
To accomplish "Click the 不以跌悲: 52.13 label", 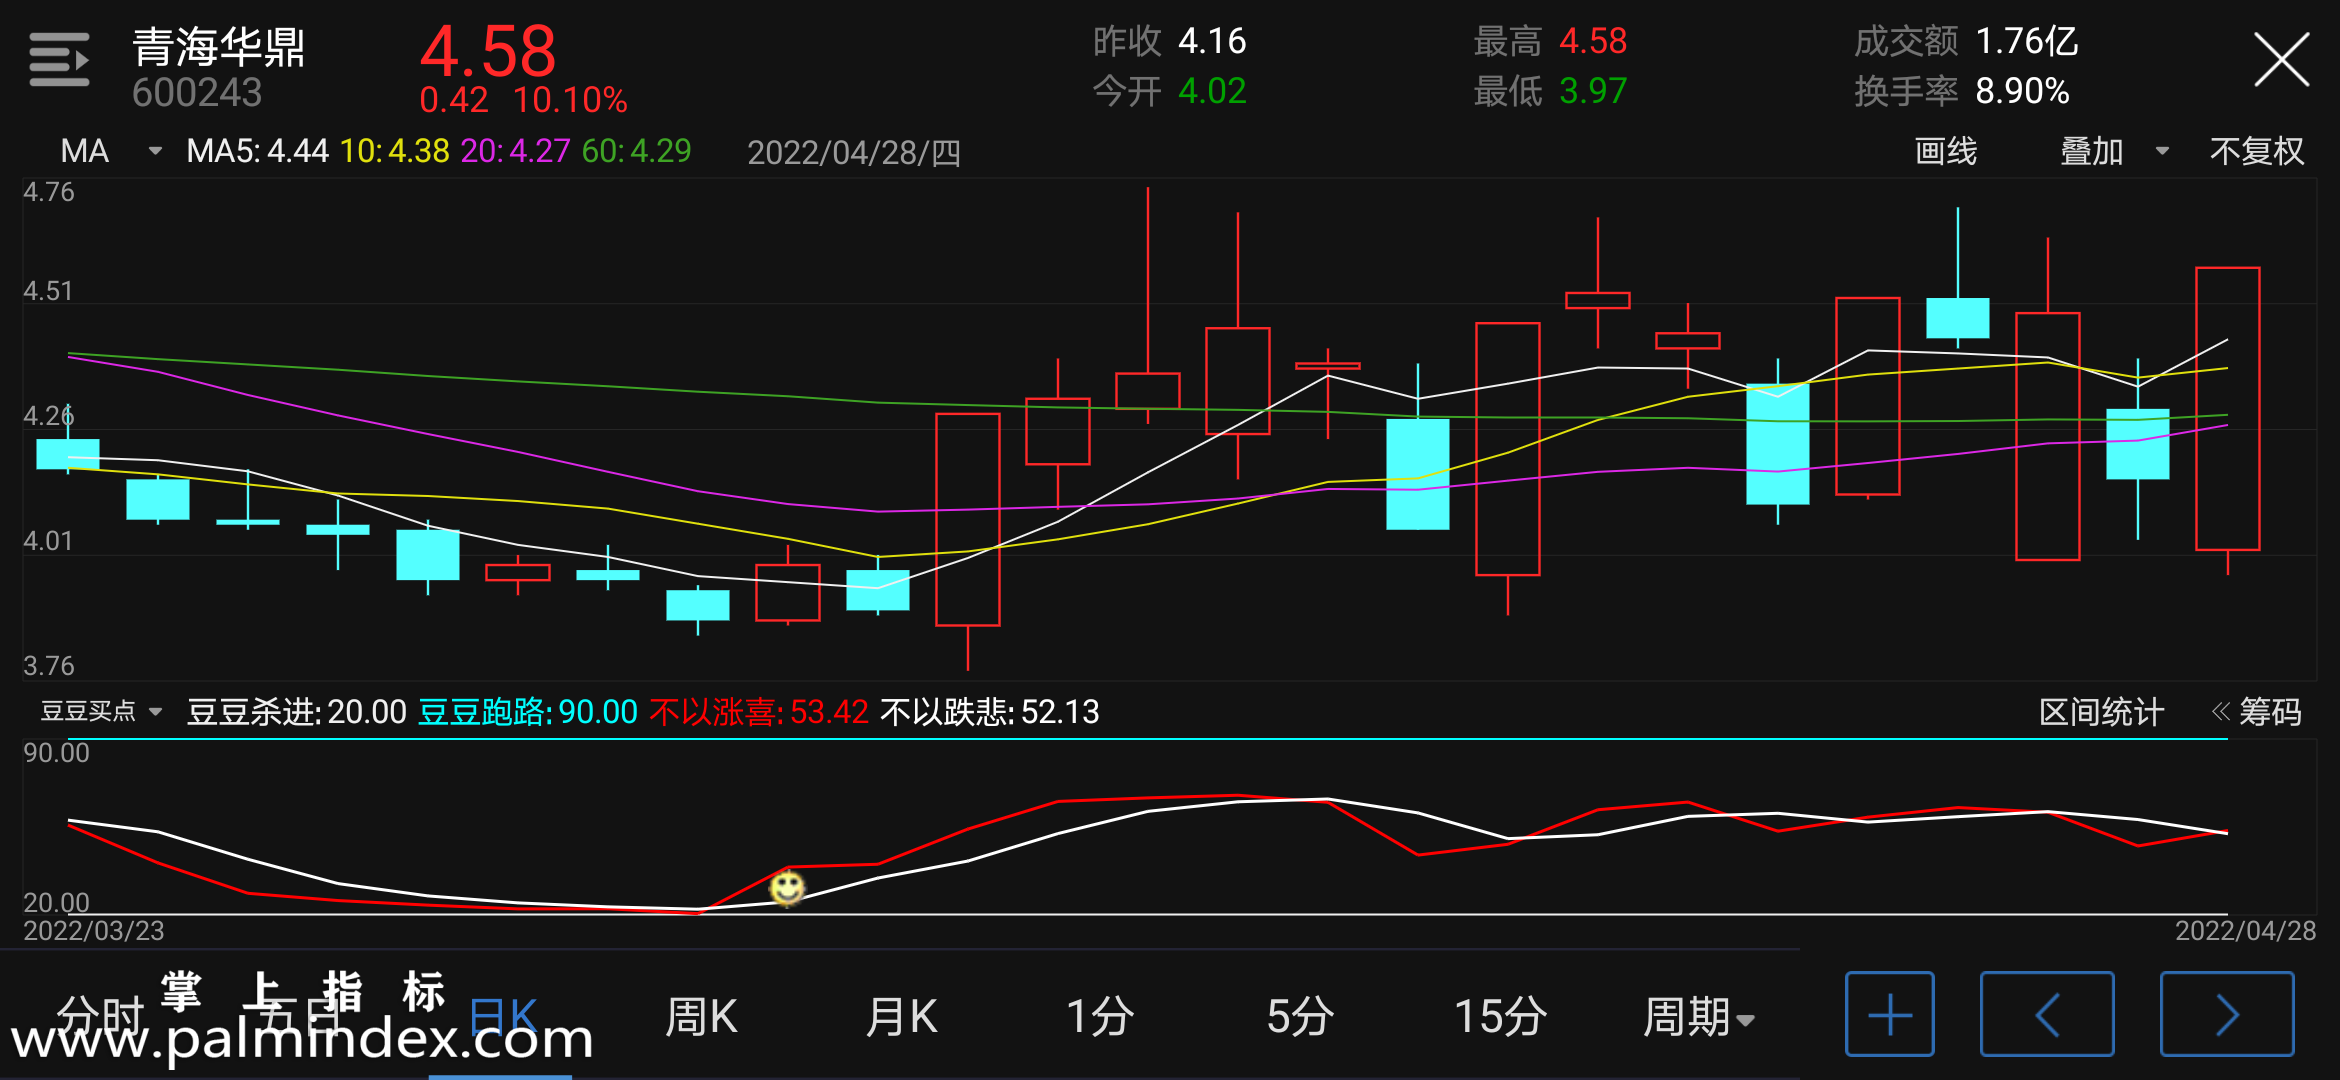I will pyautogui.click(x=990, y=712).
